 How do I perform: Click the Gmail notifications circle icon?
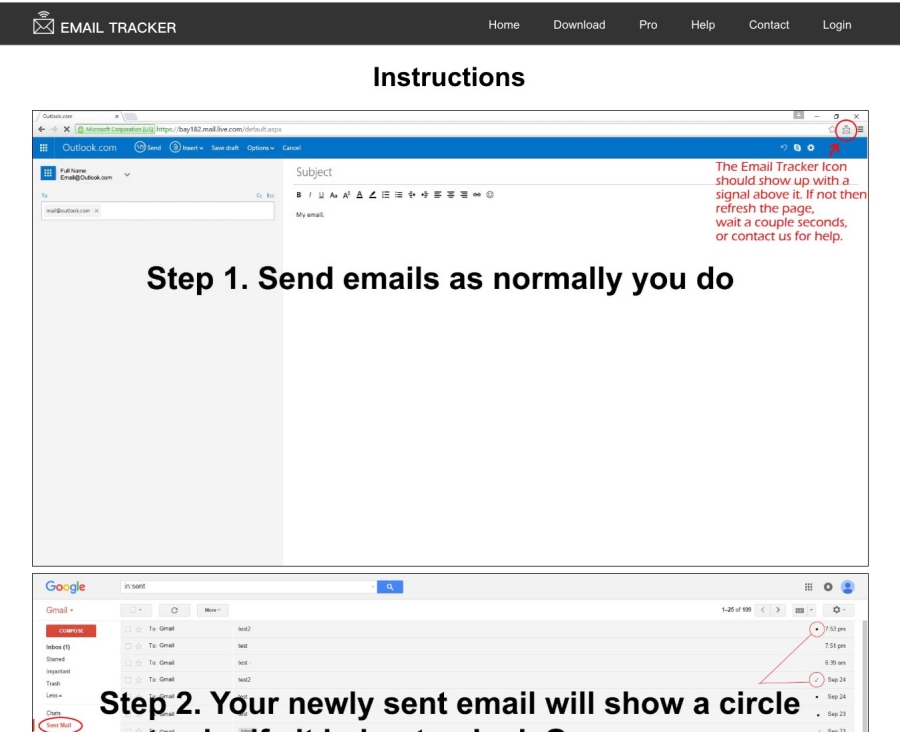828,587
